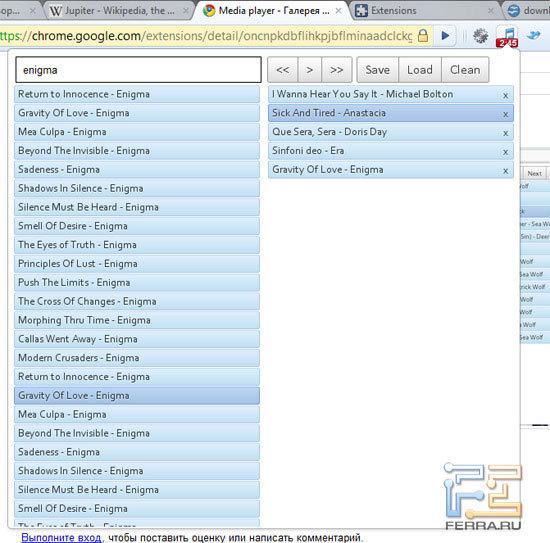Image resolution: width=550 pixels, height=543 pixels.
Task: Close the Media player tab
Action: [x=338, y=11]
